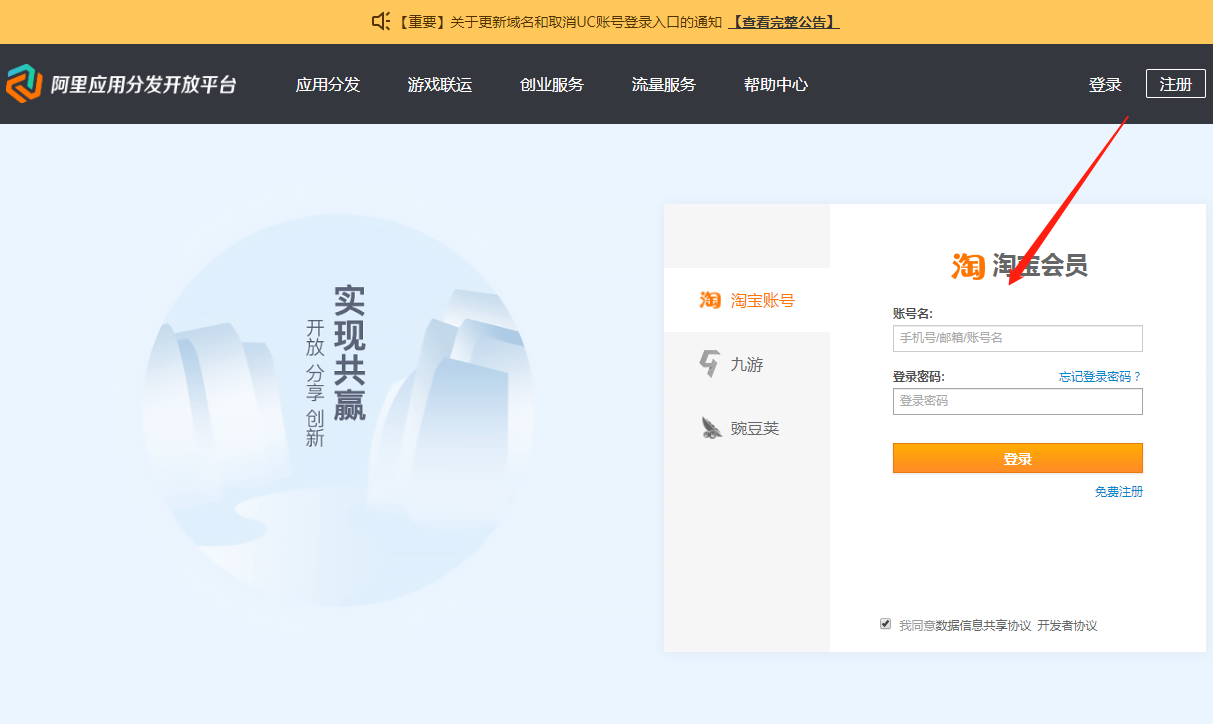The width and height of the screenshot is (1213, 724).
Task: Focus the 登录密码 input field
Action: [1017, 401]
